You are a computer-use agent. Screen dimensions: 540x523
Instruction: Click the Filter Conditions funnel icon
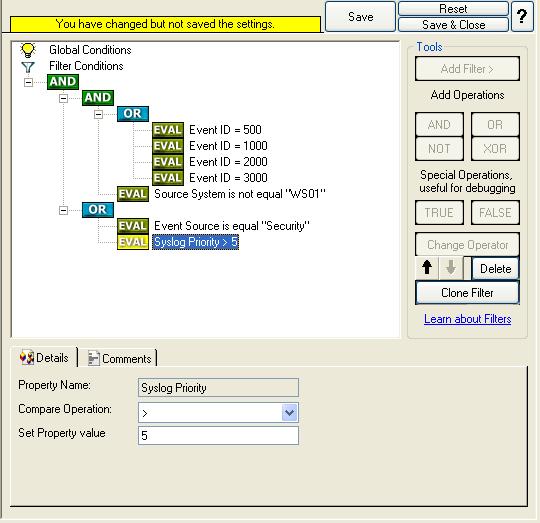28,67
